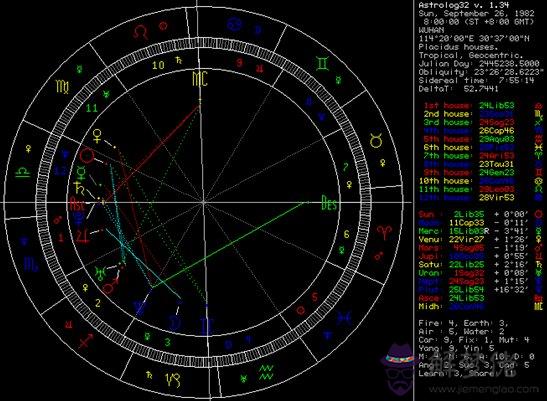547x401 pixels.
Task: Select the house cusp value 28Vir53
Action: (496, 198)
